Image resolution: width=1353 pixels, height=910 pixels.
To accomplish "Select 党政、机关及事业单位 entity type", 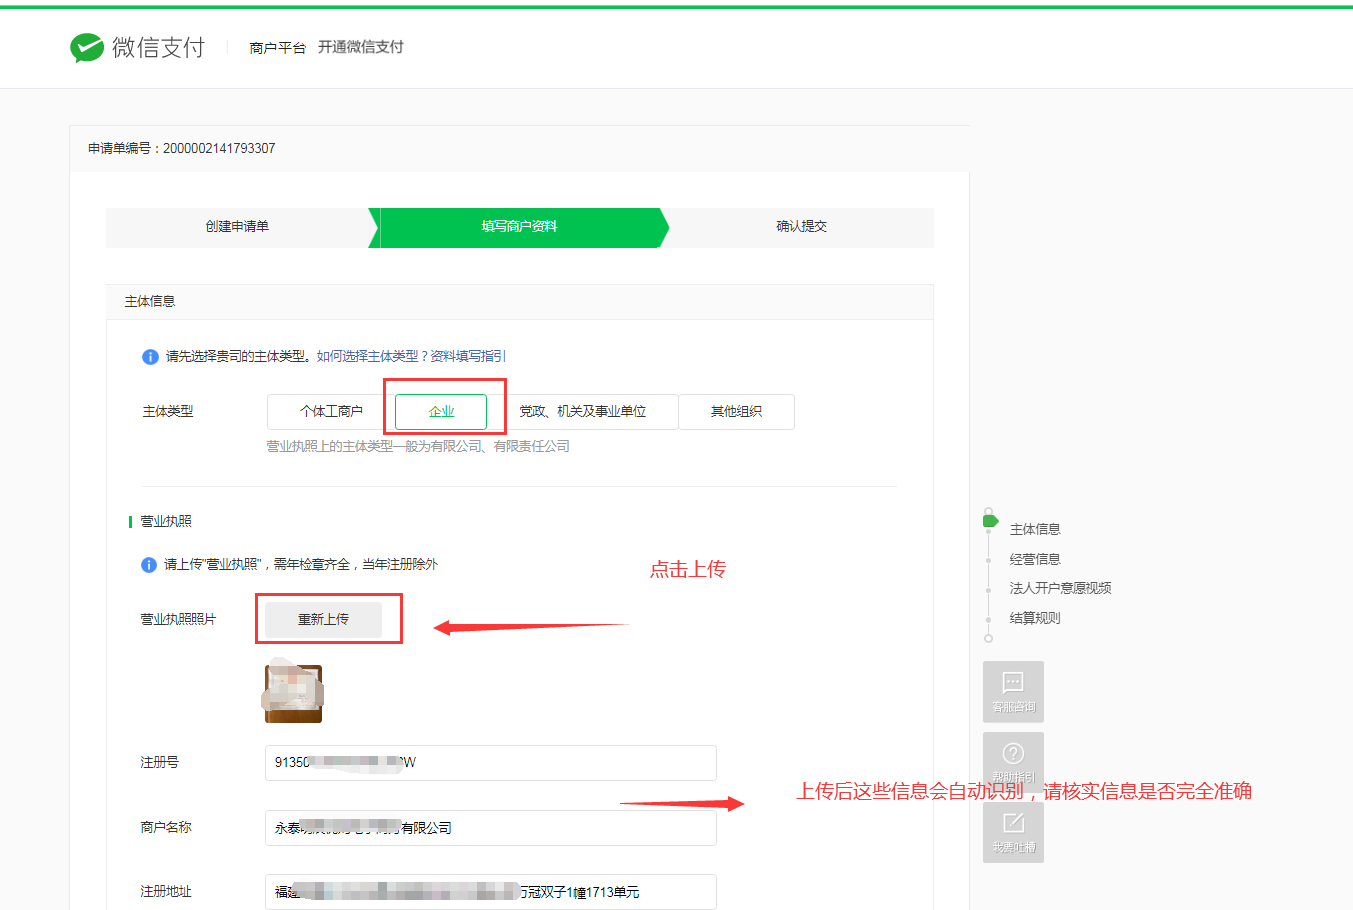I will 582,412.
